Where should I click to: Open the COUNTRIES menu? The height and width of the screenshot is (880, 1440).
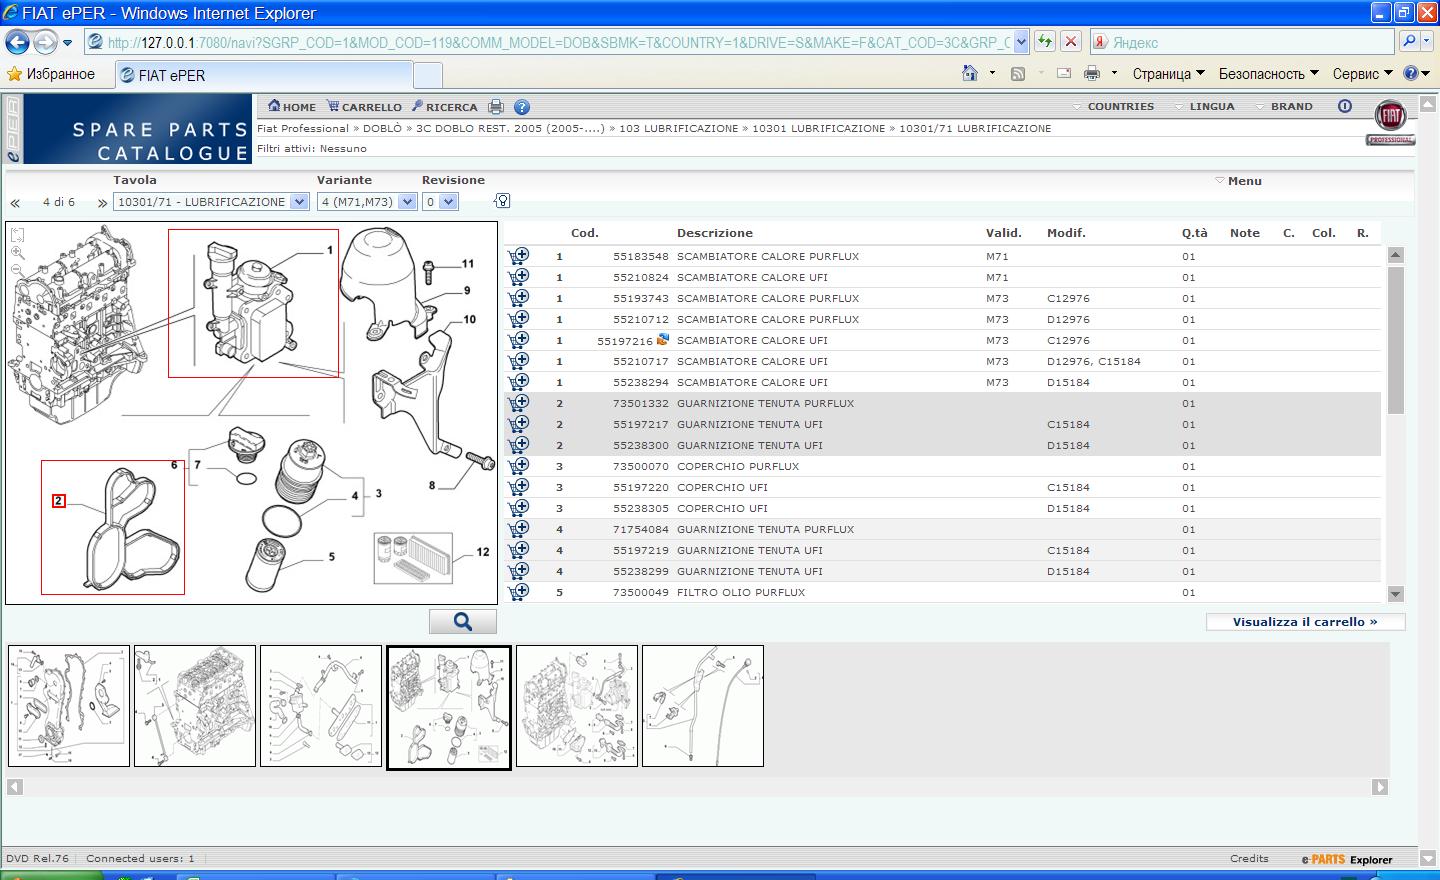tap(1120, 106)
